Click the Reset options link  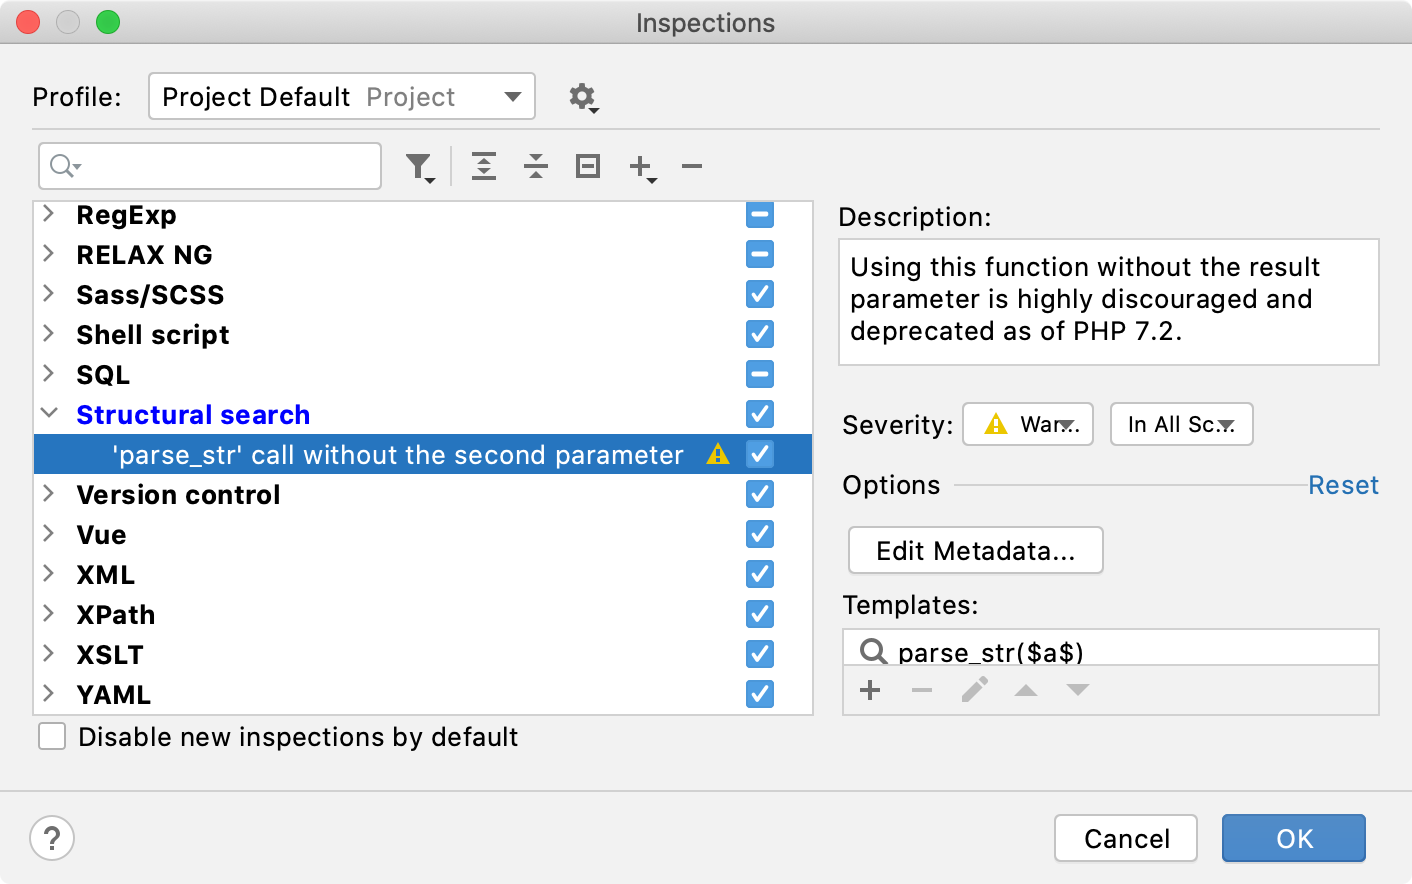click(1343, 485)
